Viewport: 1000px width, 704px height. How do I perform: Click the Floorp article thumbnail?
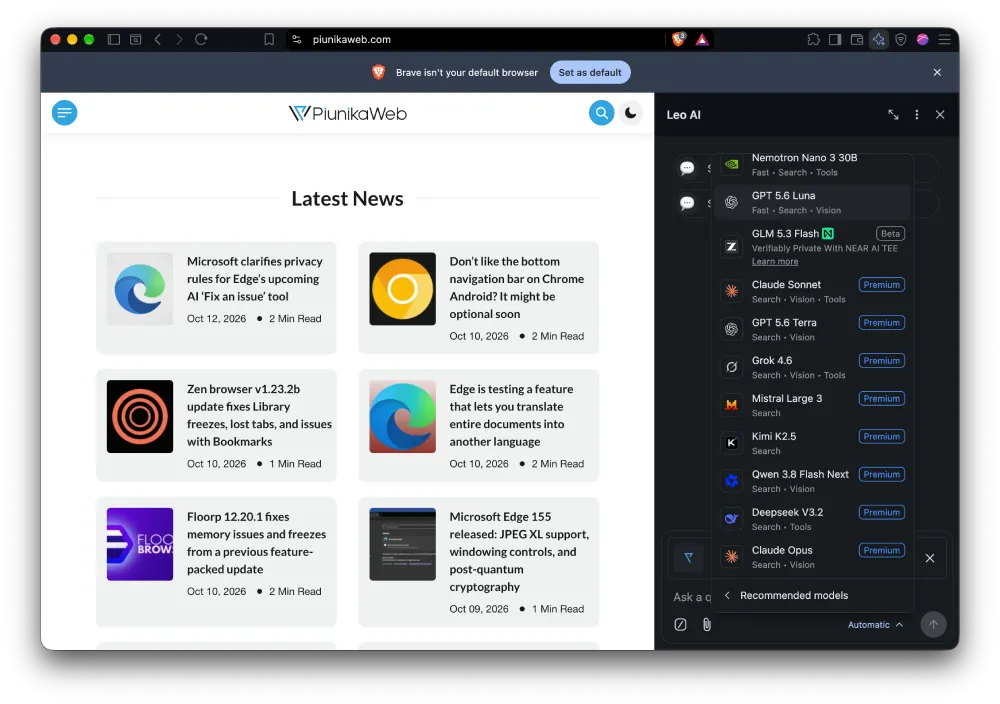140,544
